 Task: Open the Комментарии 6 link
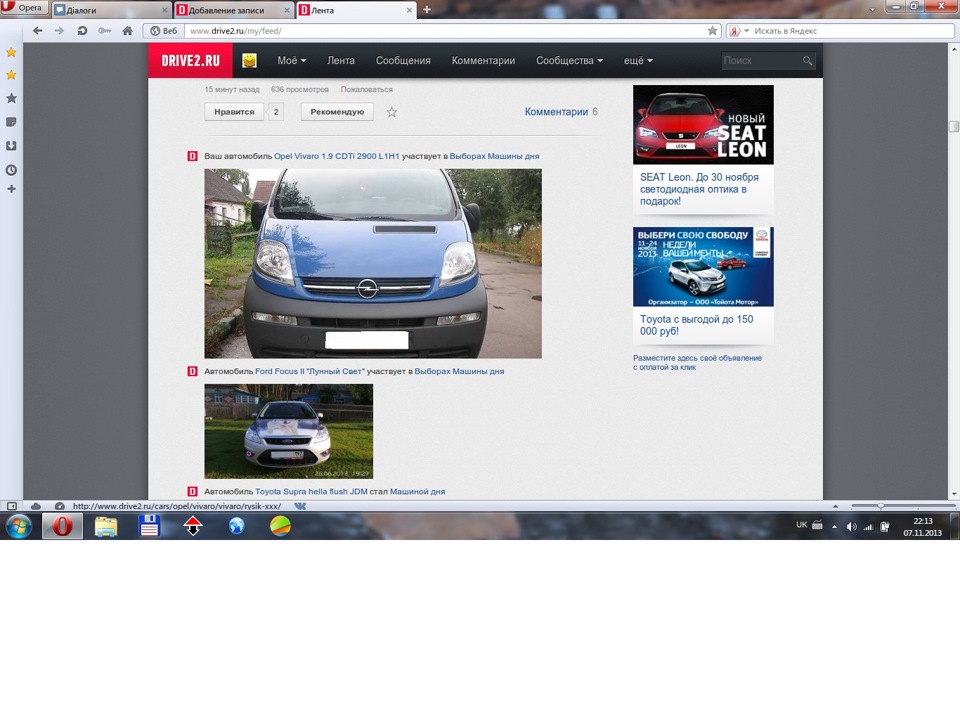tap(561, 111)
